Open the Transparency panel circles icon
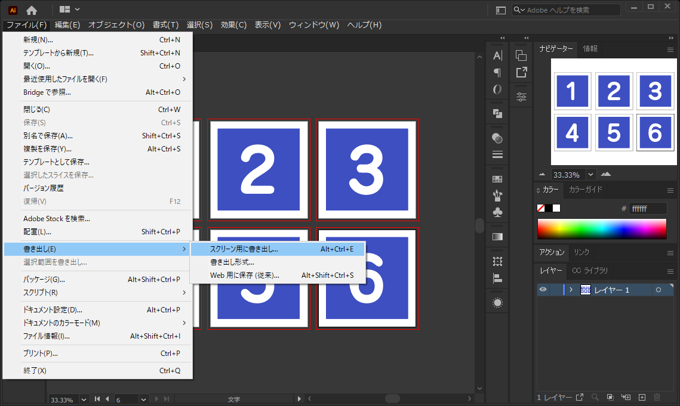 pos(497,138)
